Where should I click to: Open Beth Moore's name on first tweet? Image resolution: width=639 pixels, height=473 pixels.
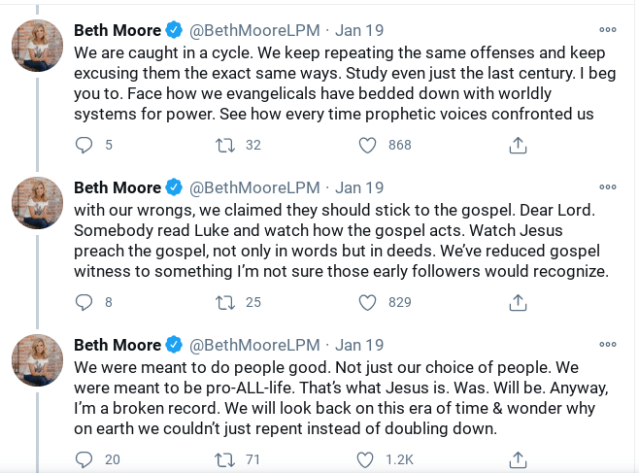pyautogui.click(x=117, y=30)
